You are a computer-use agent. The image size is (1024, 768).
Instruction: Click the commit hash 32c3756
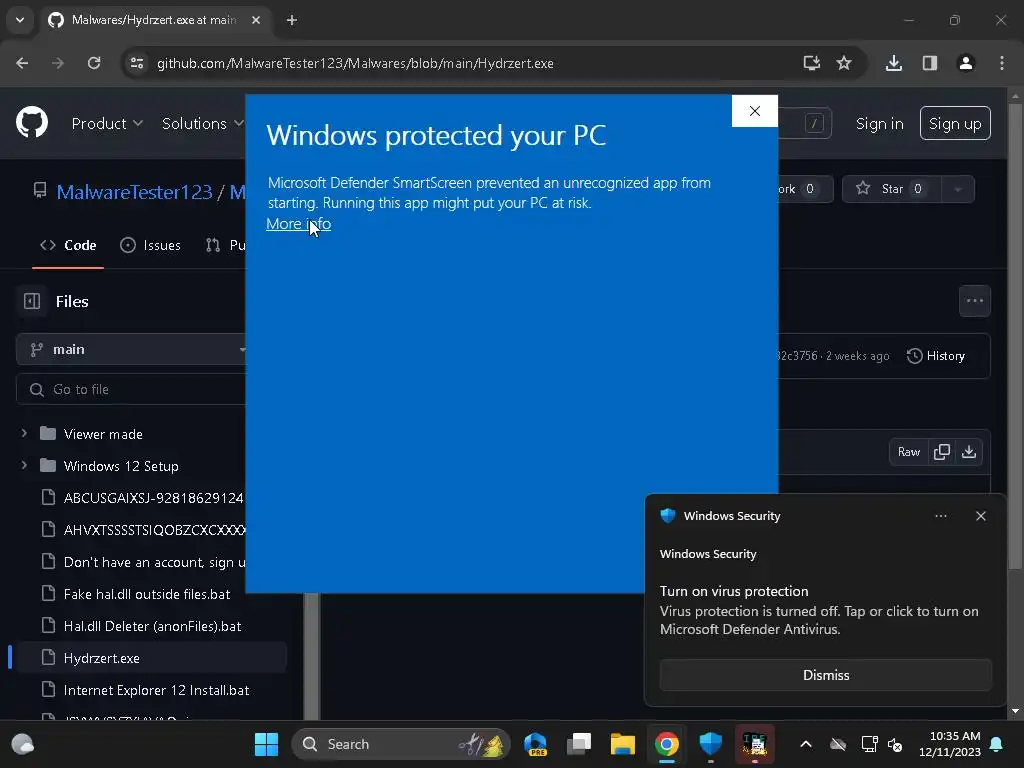(x=797, y=356)
